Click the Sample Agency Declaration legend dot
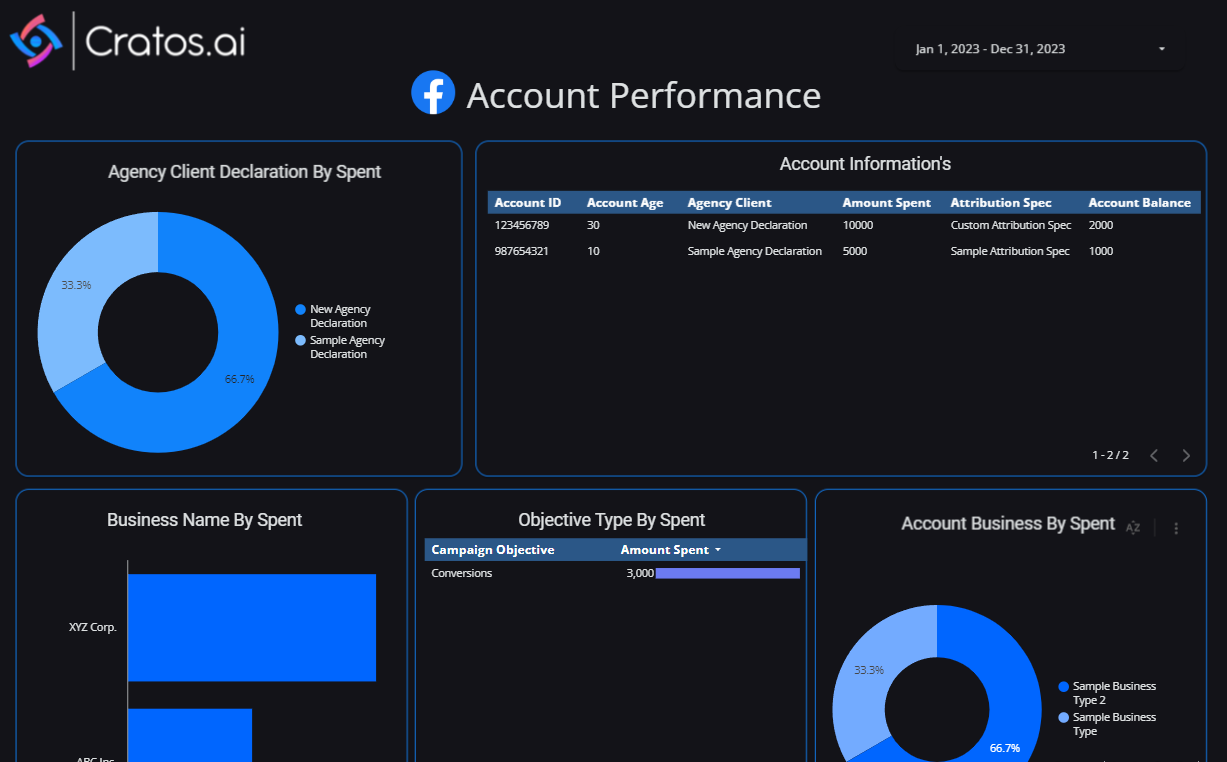 coord(300,341)
